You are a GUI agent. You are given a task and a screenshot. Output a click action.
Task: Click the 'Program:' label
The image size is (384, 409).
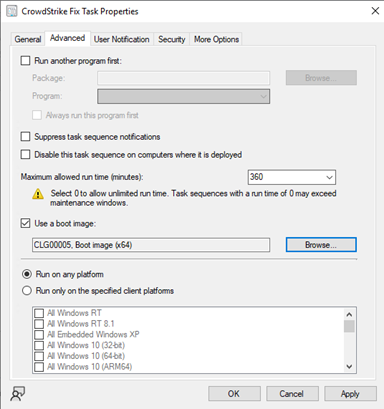(x=47, y=96)
